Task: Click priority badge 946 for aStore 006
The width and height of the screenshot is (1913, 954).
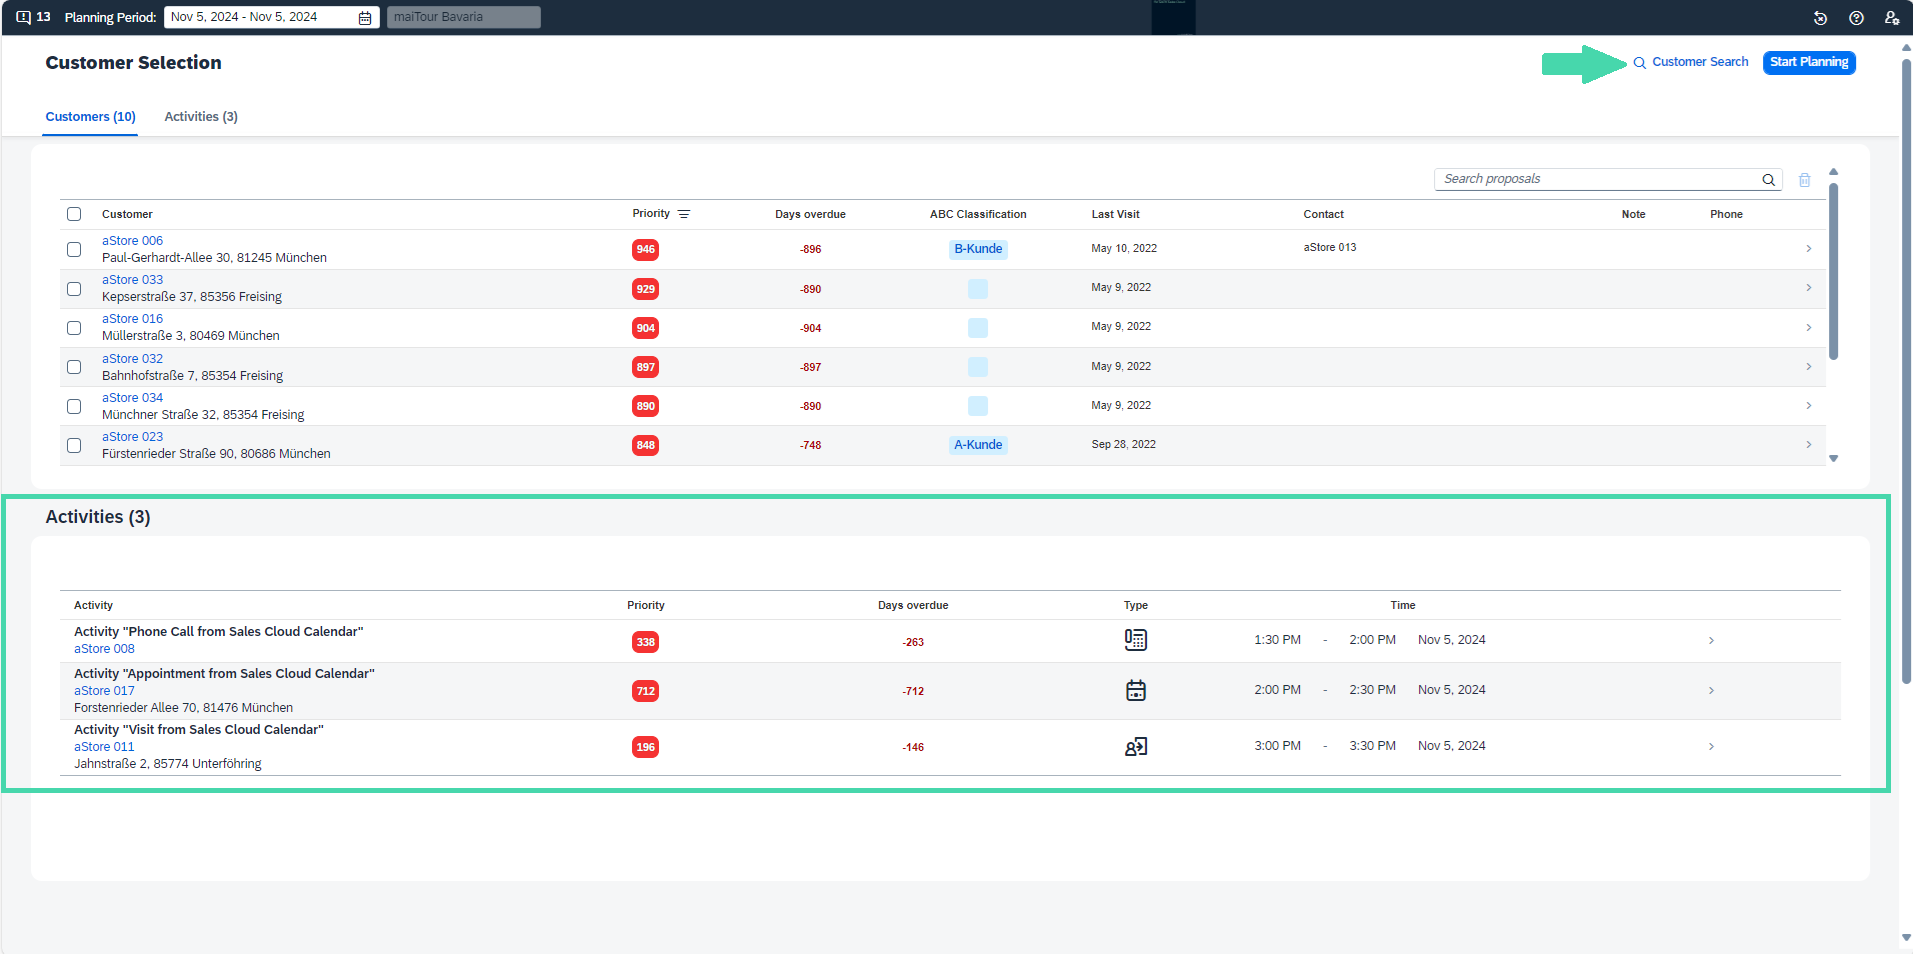Action: (x=646, y=250)
